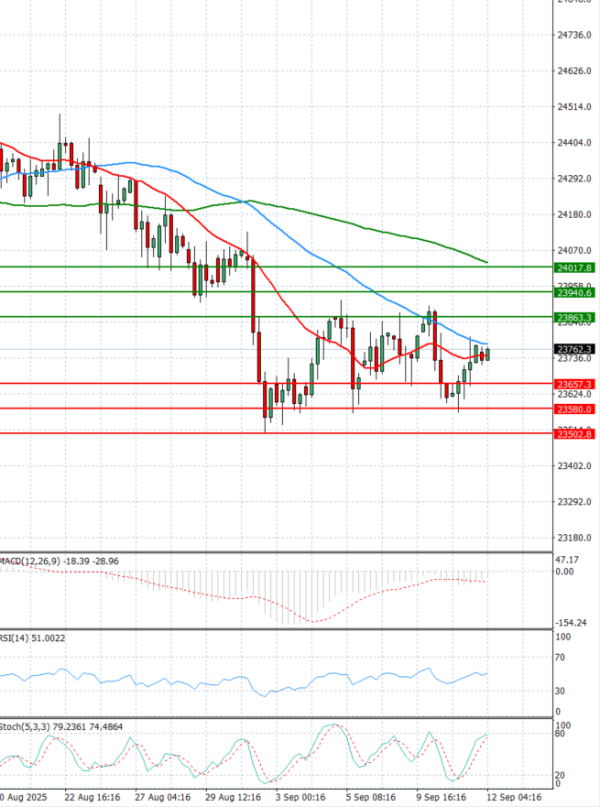Click the 23292.0 price axis value
The image size is (600, 807).
pos(574,502)
